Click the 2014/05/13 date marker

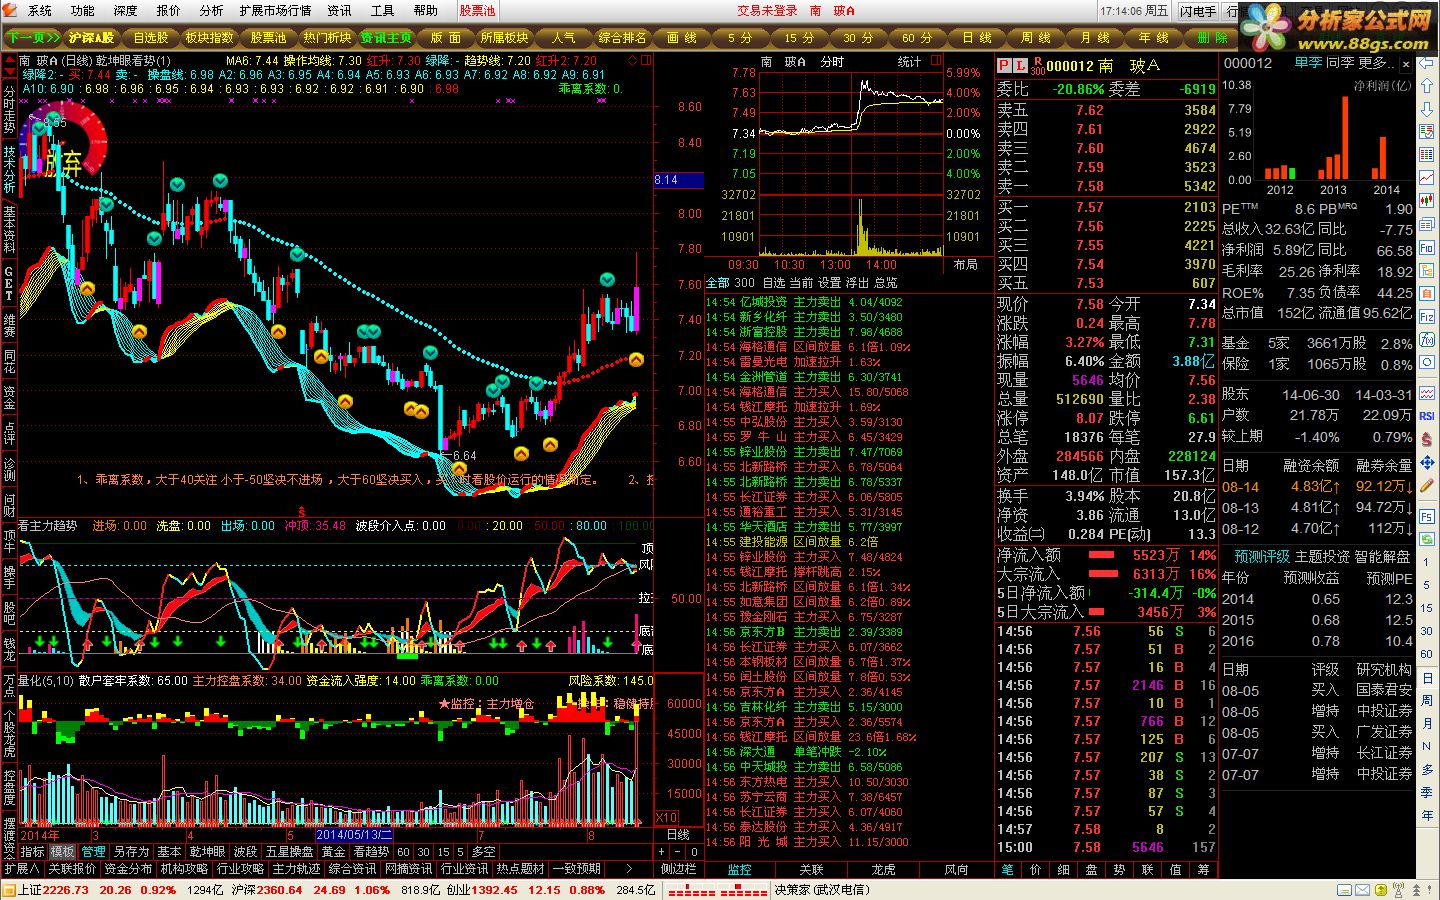354,835
